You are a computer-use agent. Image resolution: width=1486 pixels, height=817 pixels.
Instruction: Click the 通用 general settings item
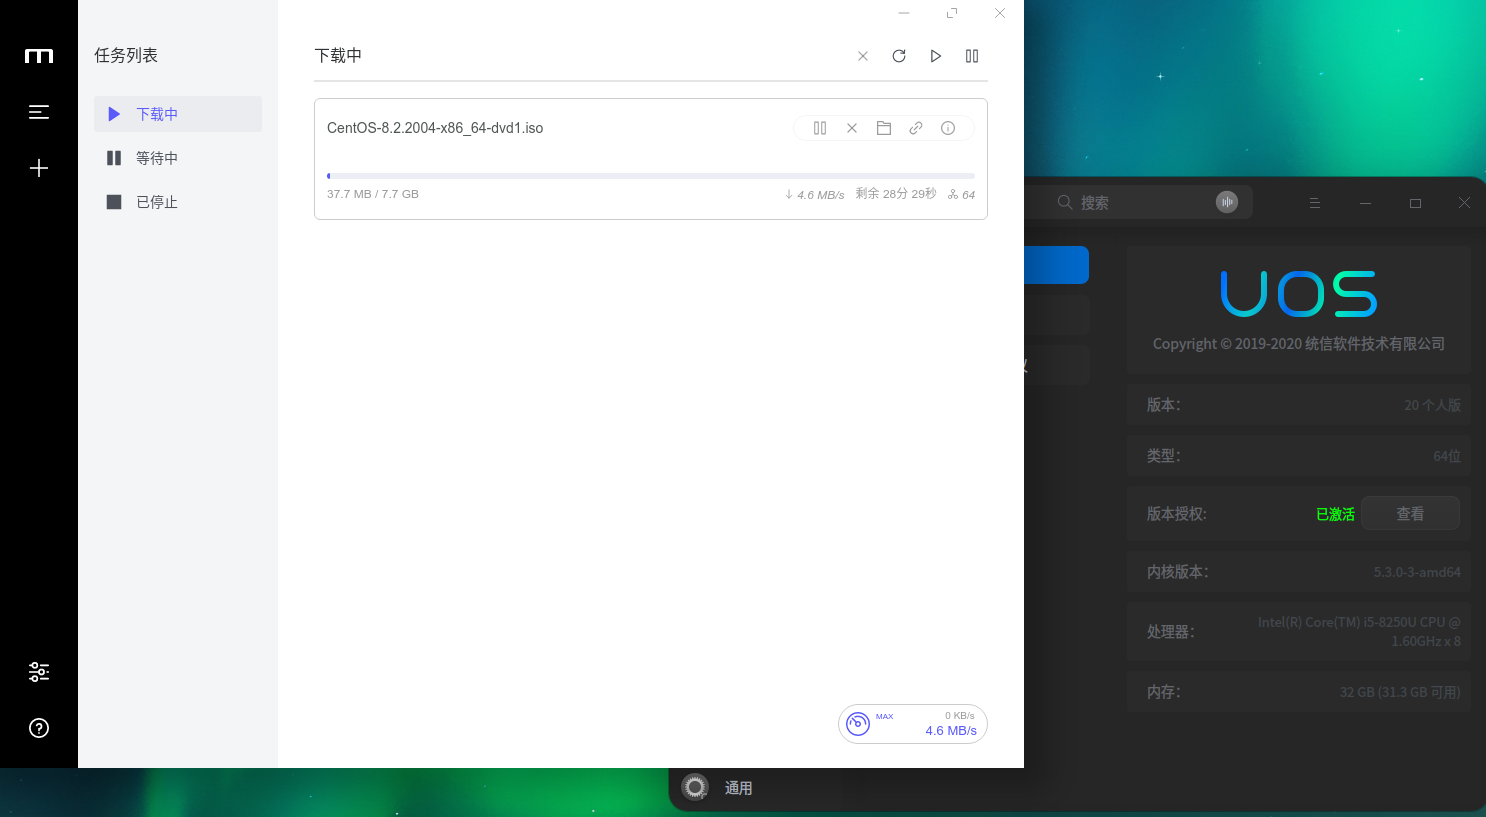[x=739, y=788]
